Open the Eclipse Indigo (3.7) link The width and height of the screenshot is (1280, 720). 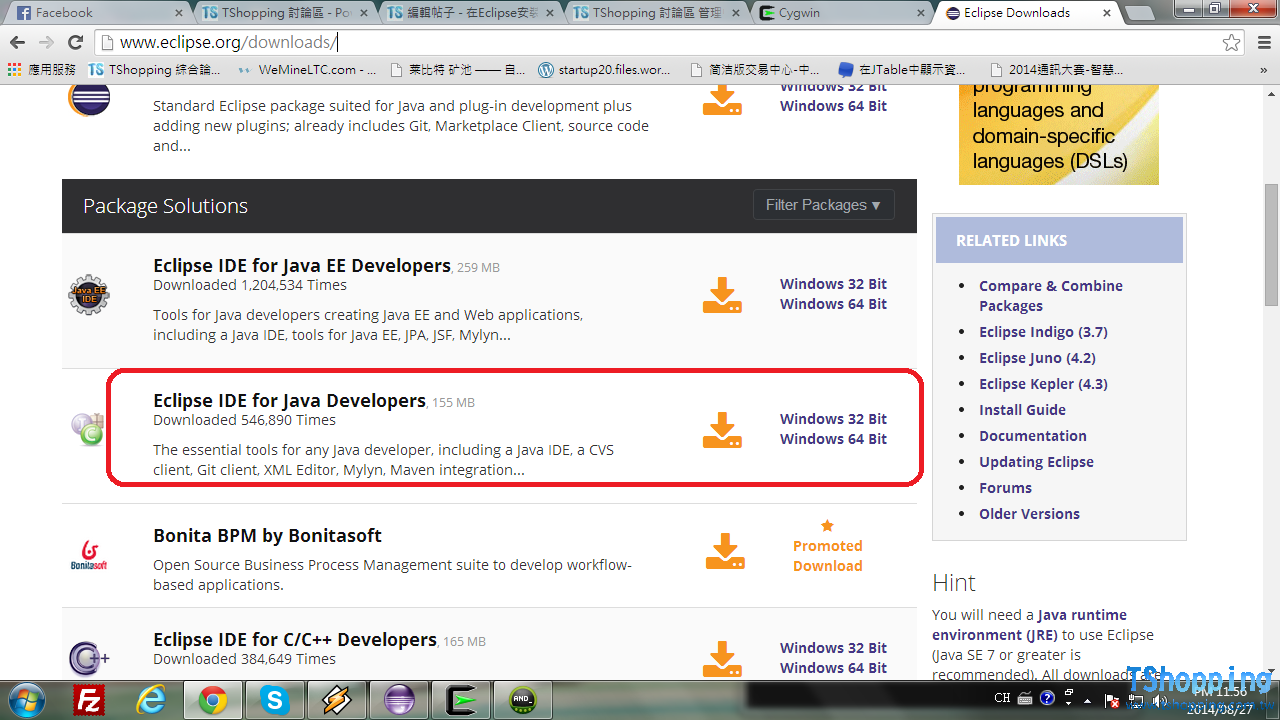coord(1043,332)
